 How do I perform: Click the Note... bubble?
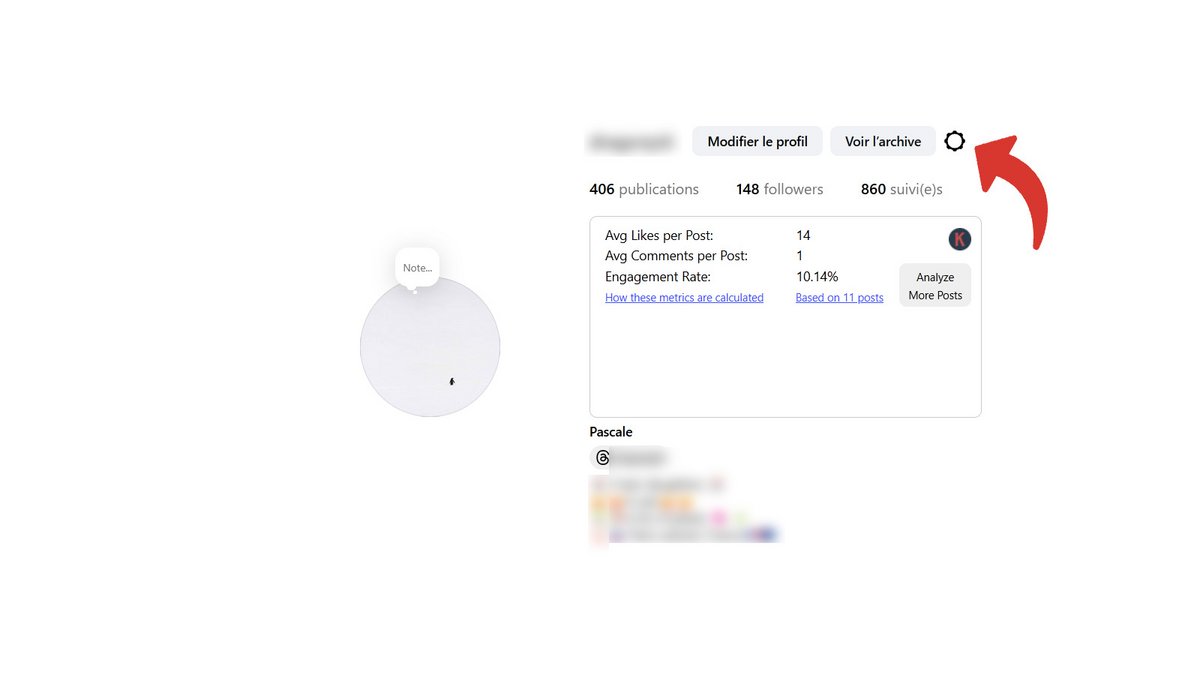417,268
